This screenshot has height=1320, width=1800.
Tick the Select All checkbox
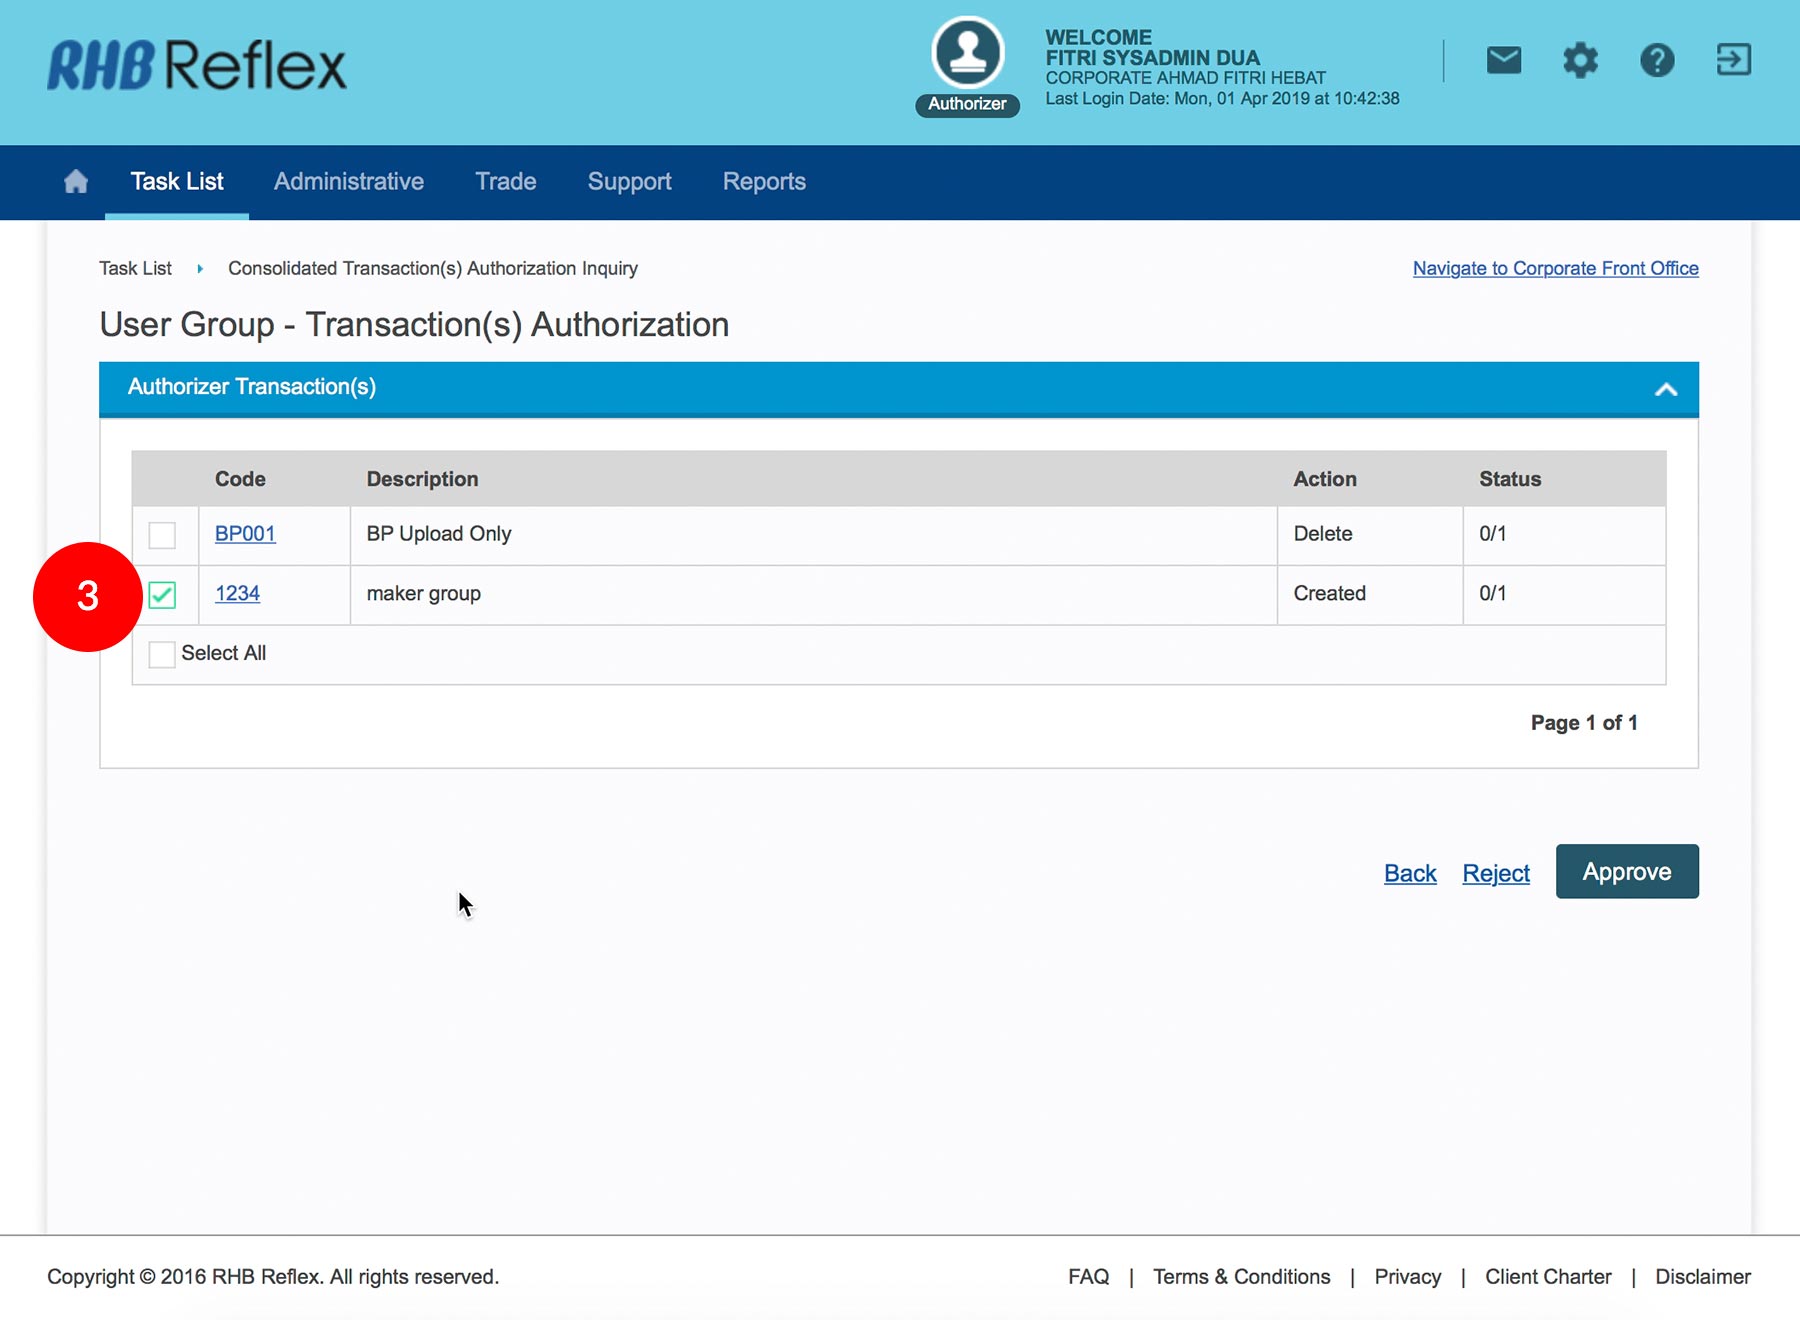coord(162,654)
